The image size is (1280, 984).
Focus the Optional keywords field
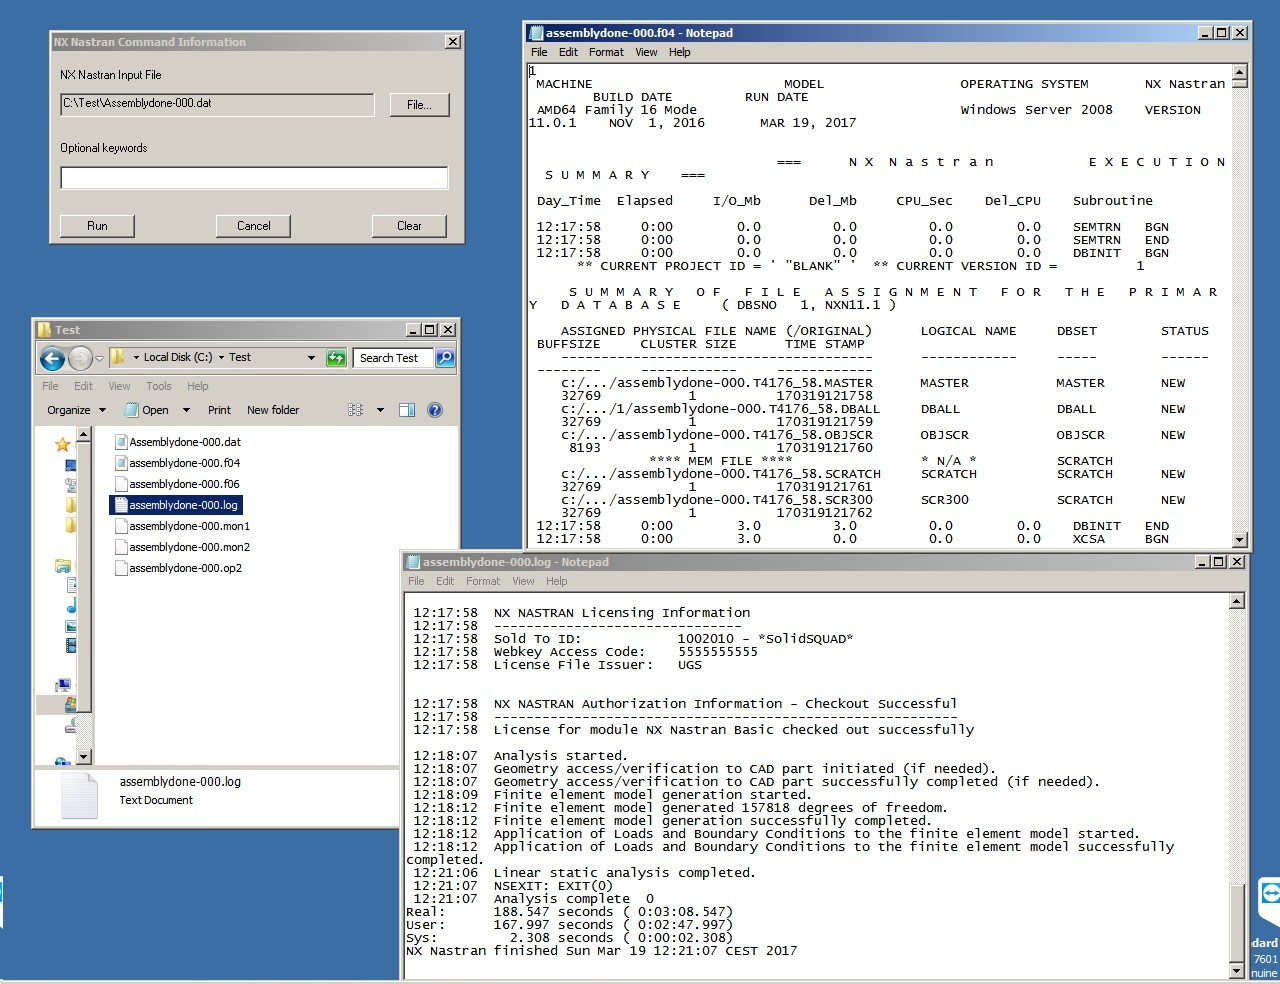coord(254,178)
